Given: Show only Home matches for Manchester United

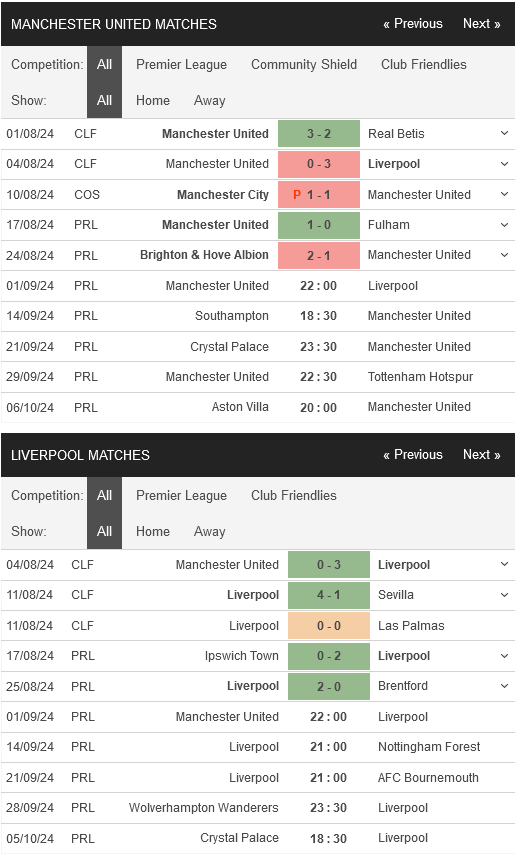Looking at the screenshot, I should [x=153, y=100].
